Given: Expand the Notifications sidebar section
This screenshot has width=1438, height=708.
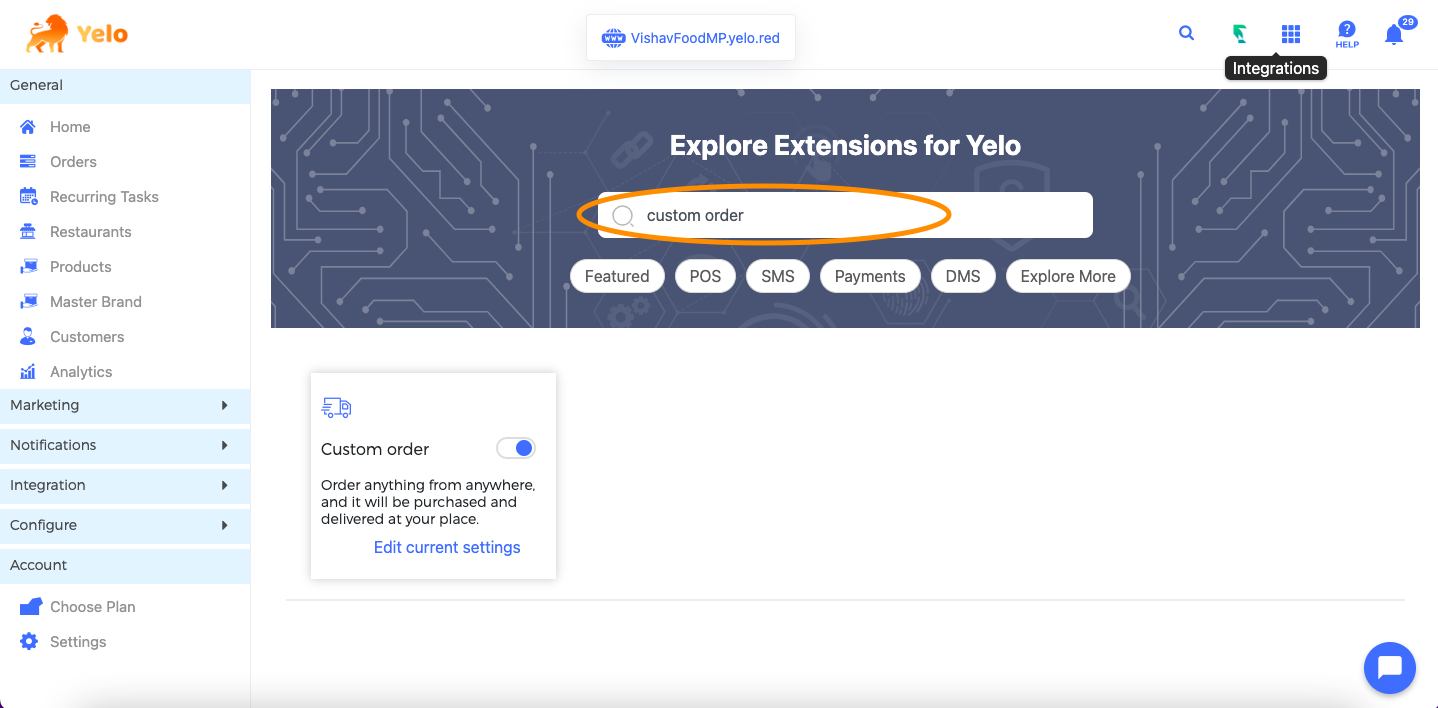Looking at the screenshot, I should click(224, 445).
